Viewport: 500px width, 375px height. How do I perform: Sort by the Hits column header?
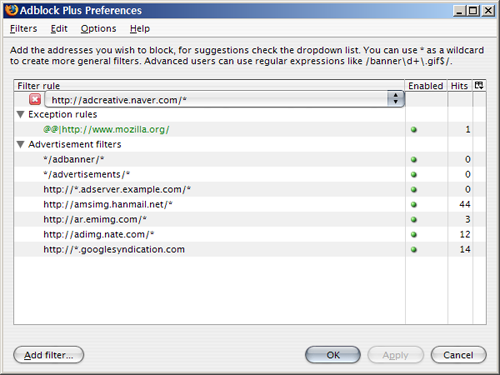459,86
